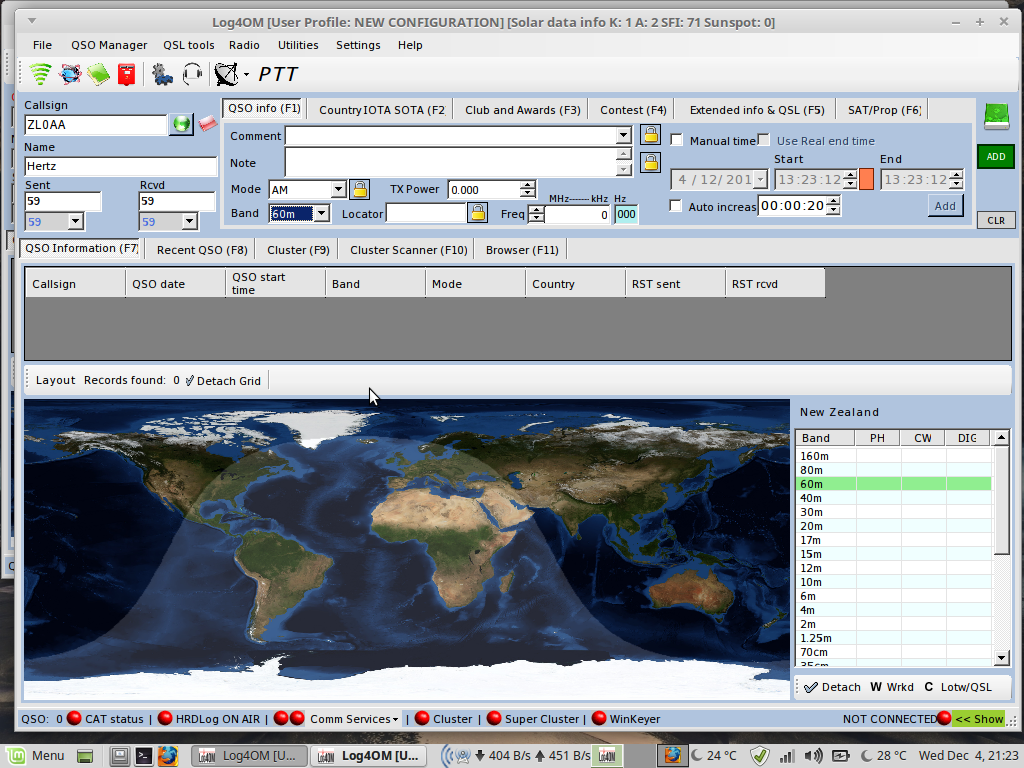Click the red eraser icon next to Callsign

coord(208,124)
